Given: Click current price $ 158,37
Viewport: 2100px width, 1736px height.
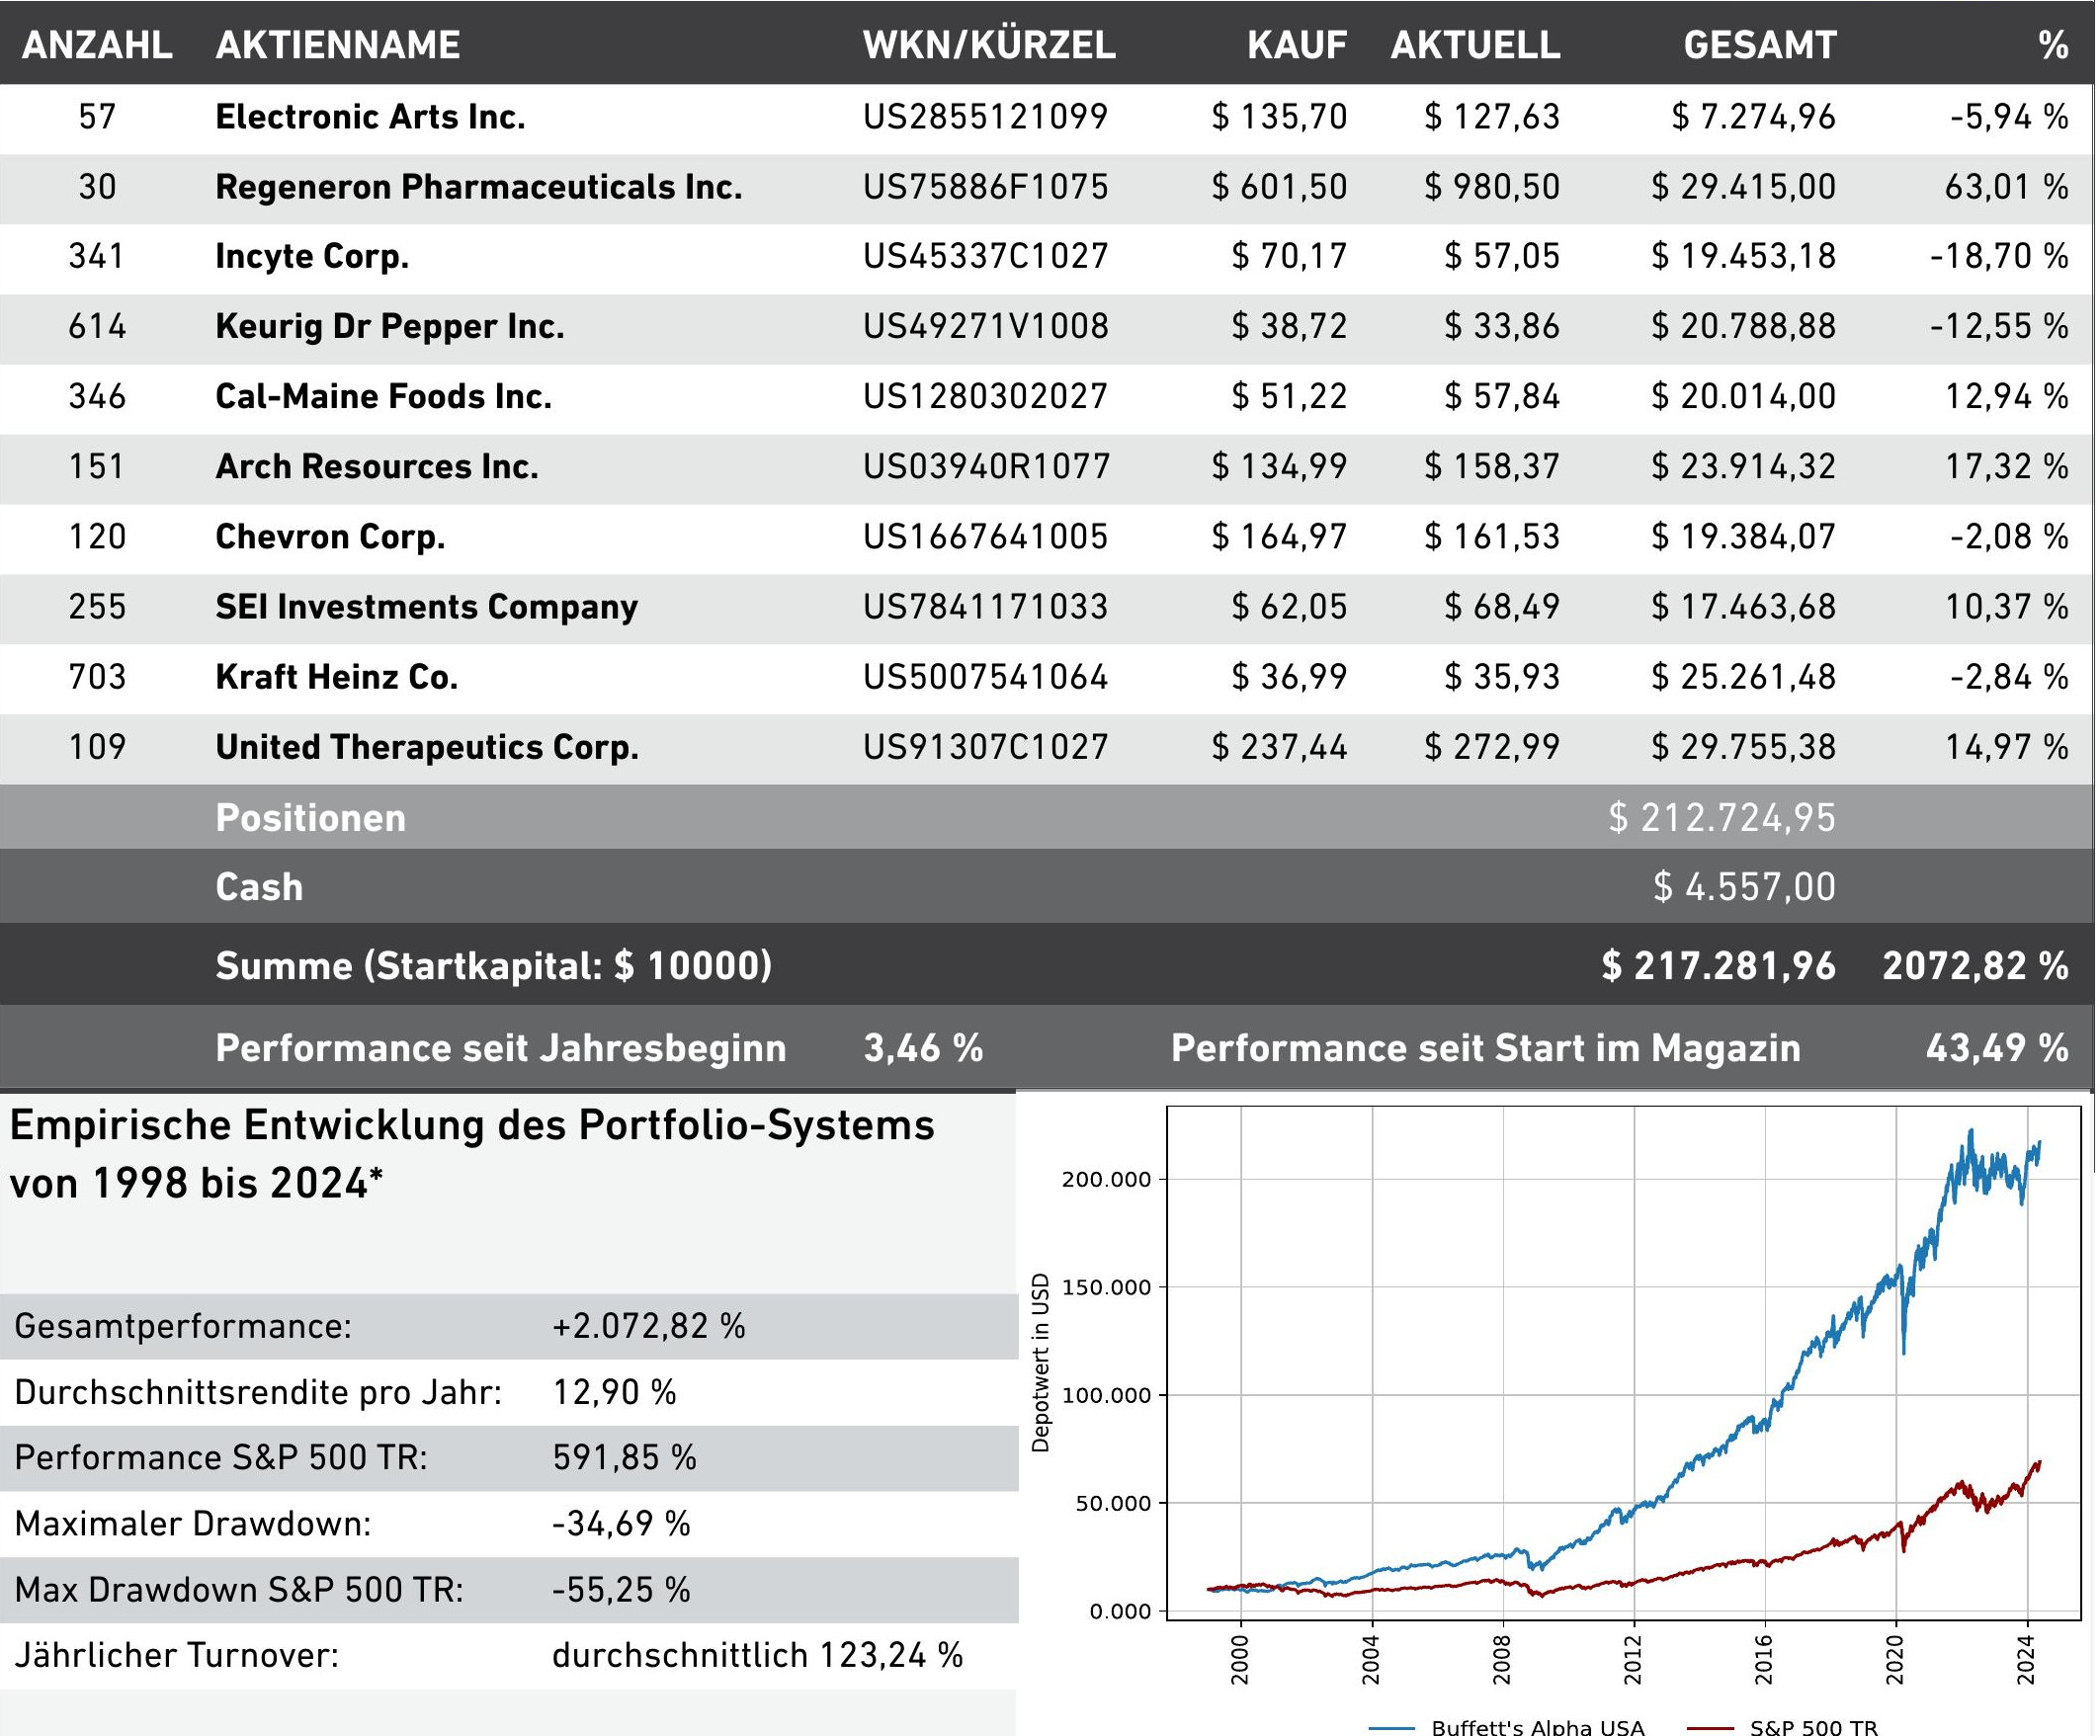Looking at the screenshot, I should (x=1492, y=467).
